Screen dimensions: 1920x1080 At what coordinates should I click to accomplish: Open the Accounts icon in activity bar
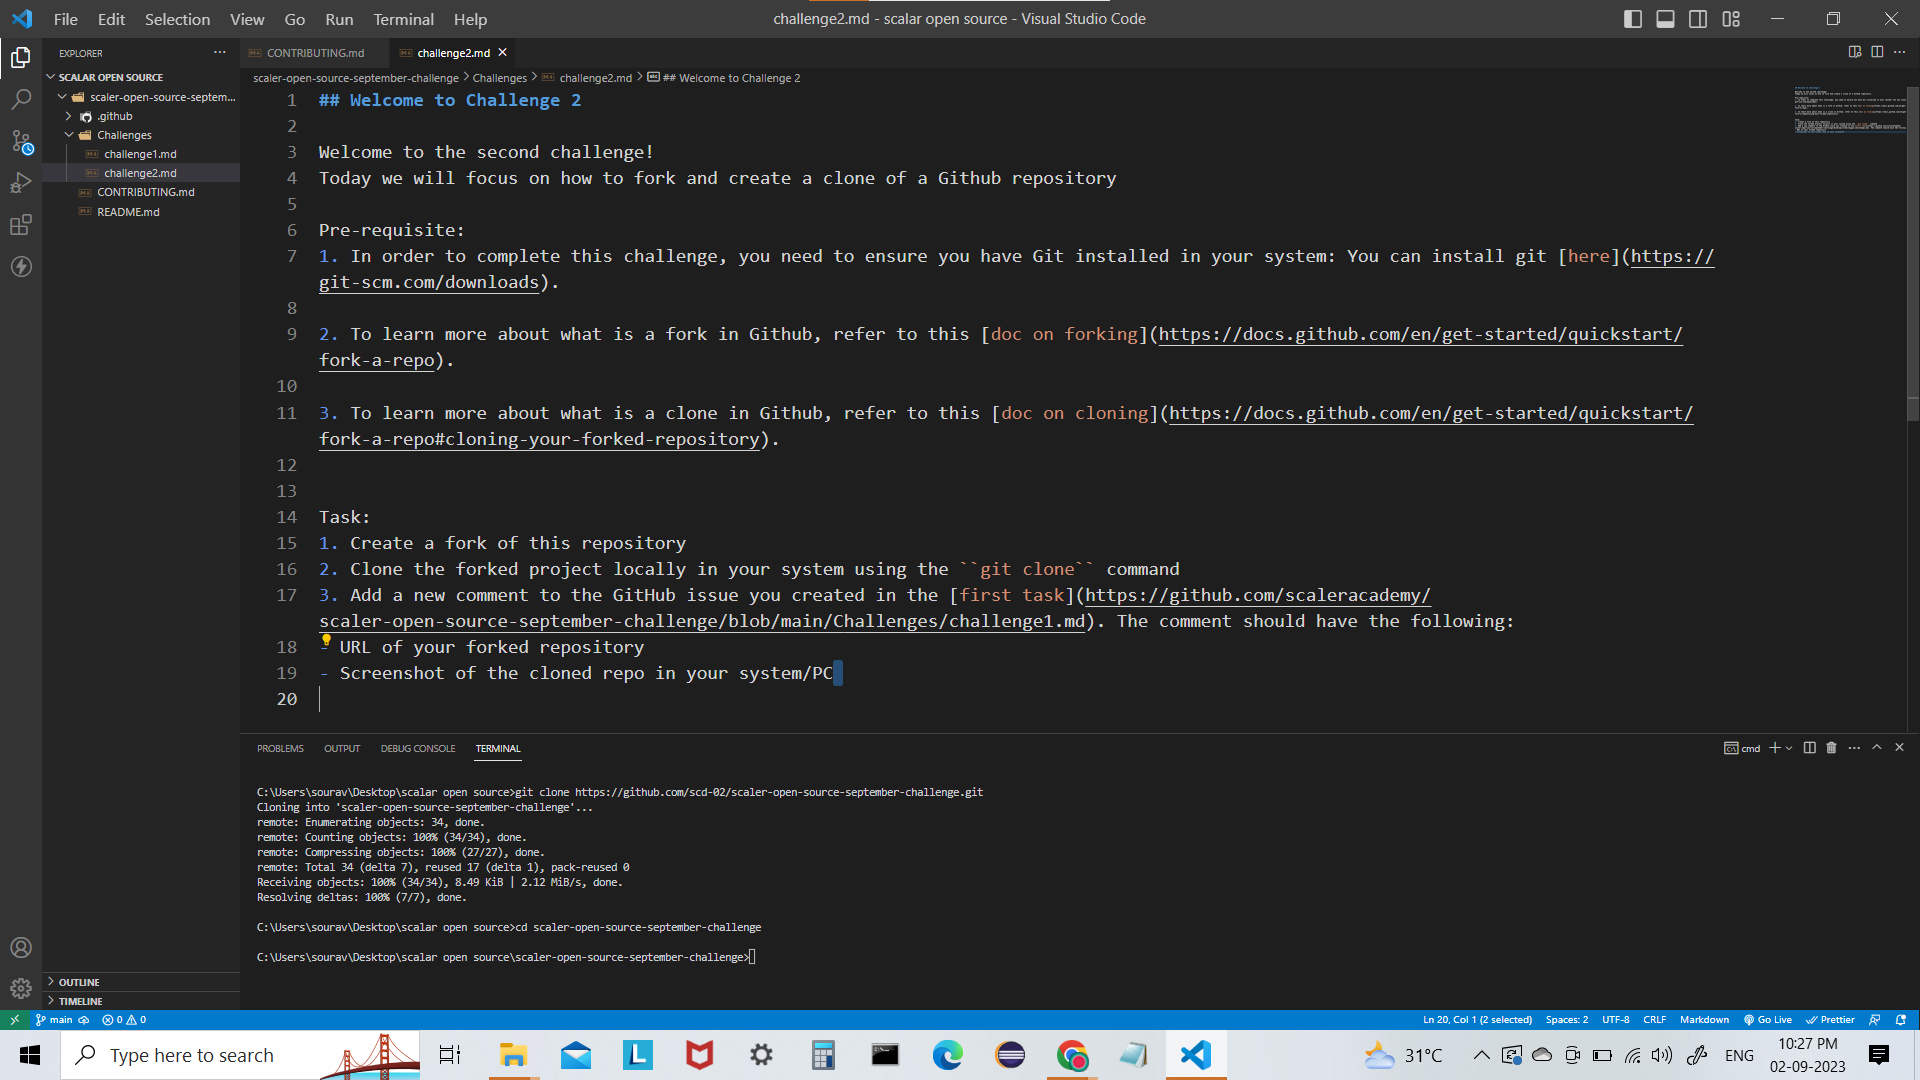click(x=22, y=947)
